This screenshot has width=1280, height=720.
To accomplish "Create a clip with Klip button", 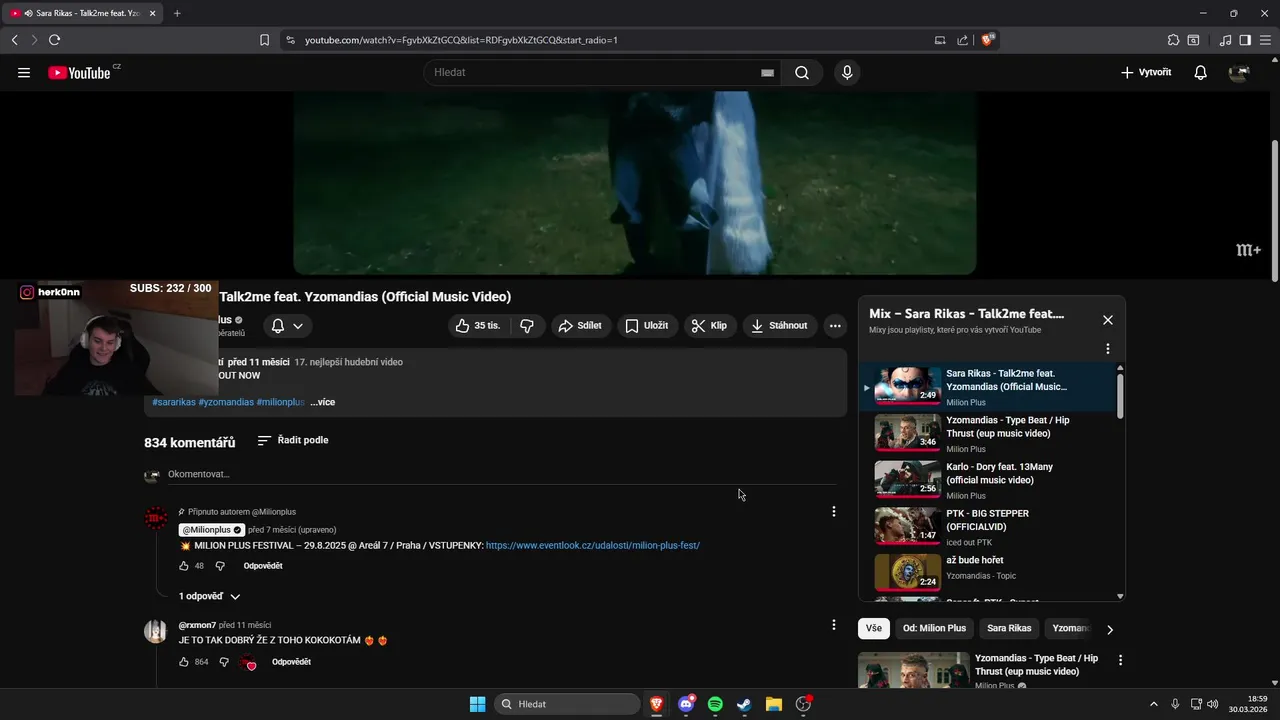I will (x=710, y=326).
